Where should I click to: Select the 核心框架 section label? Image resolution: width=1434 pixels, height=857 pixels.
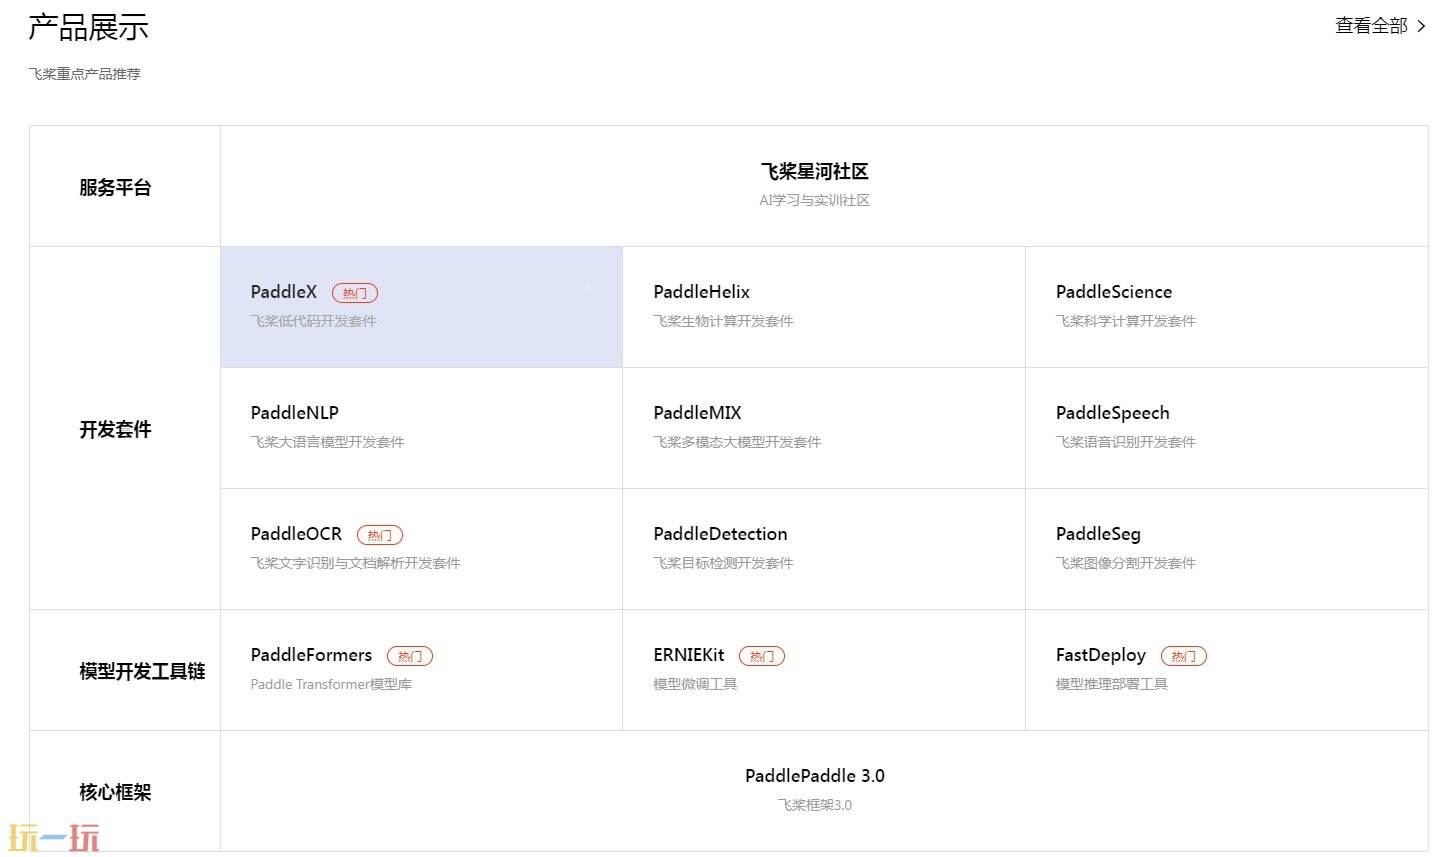[x=114, y=791]
